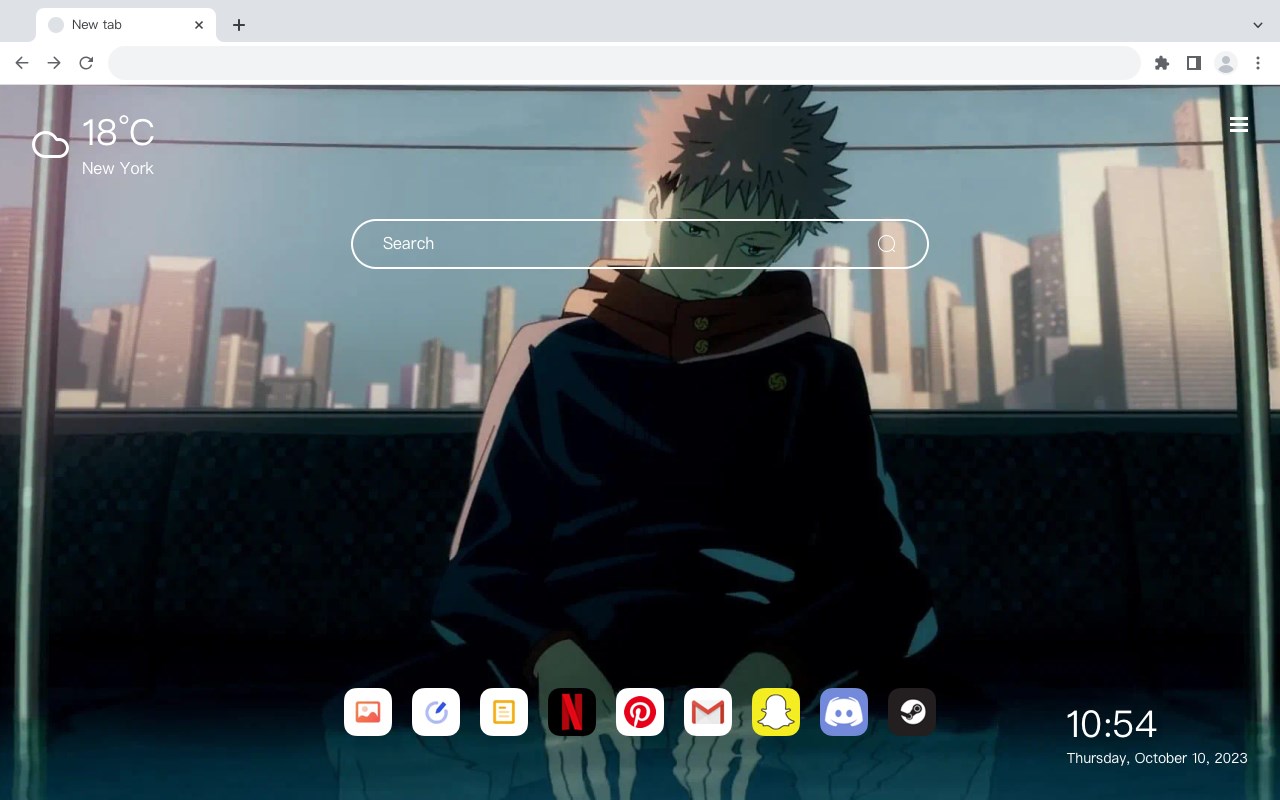
Task: Focus the browser address bar
Action: coord(624,63)
